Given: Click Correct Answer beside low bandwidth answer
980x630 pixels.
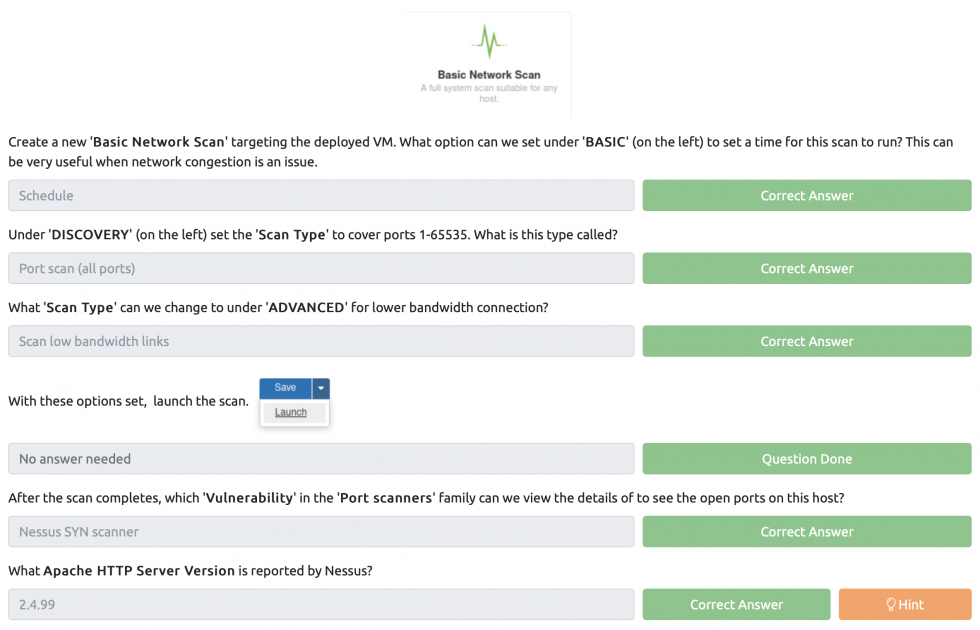Looking at the screenshot, I should coord(806,341).
